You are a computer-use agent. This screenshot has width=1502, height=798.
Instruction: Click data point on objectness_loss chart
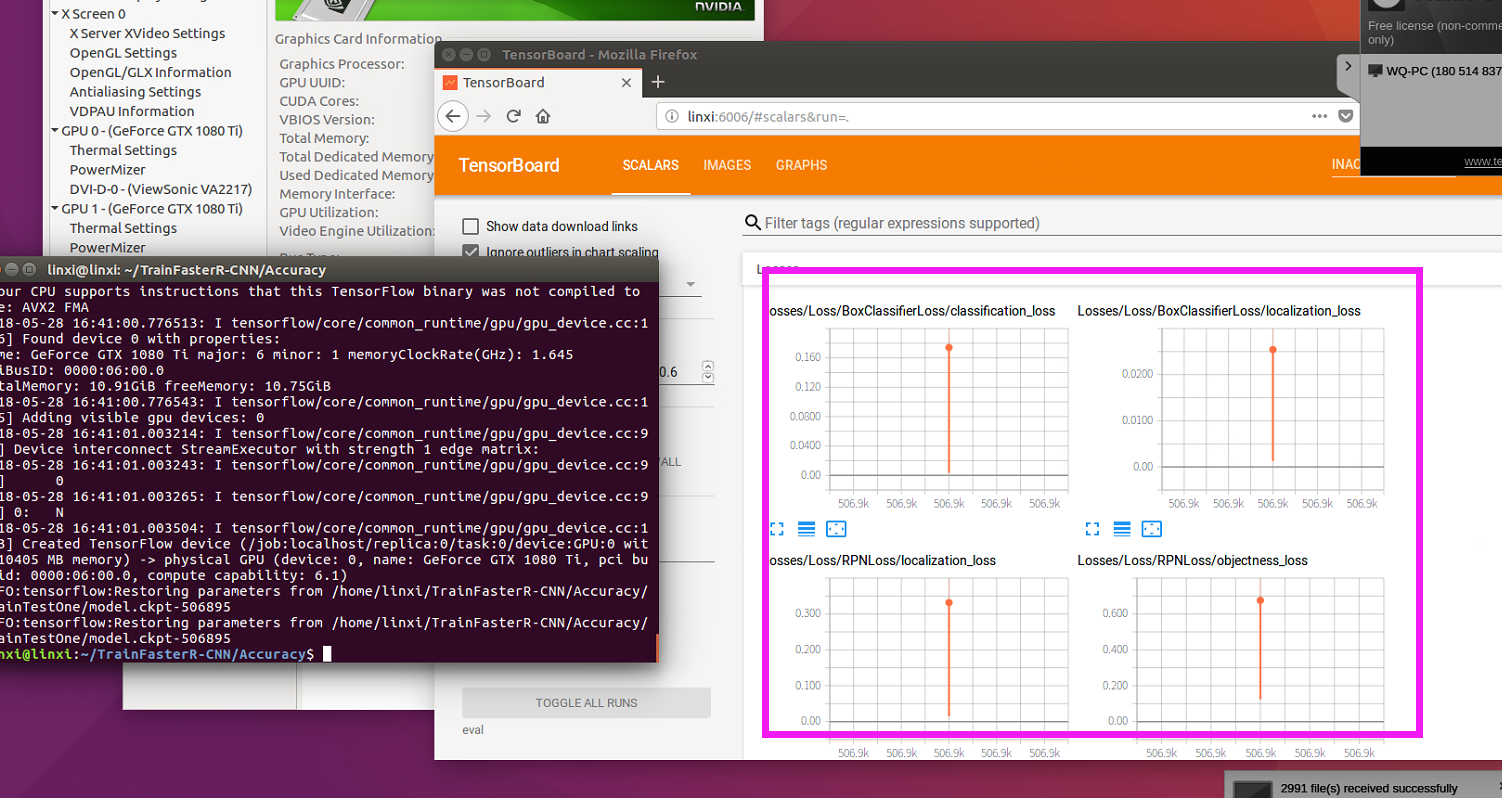pyautogui.click(x=1260, y=600)
